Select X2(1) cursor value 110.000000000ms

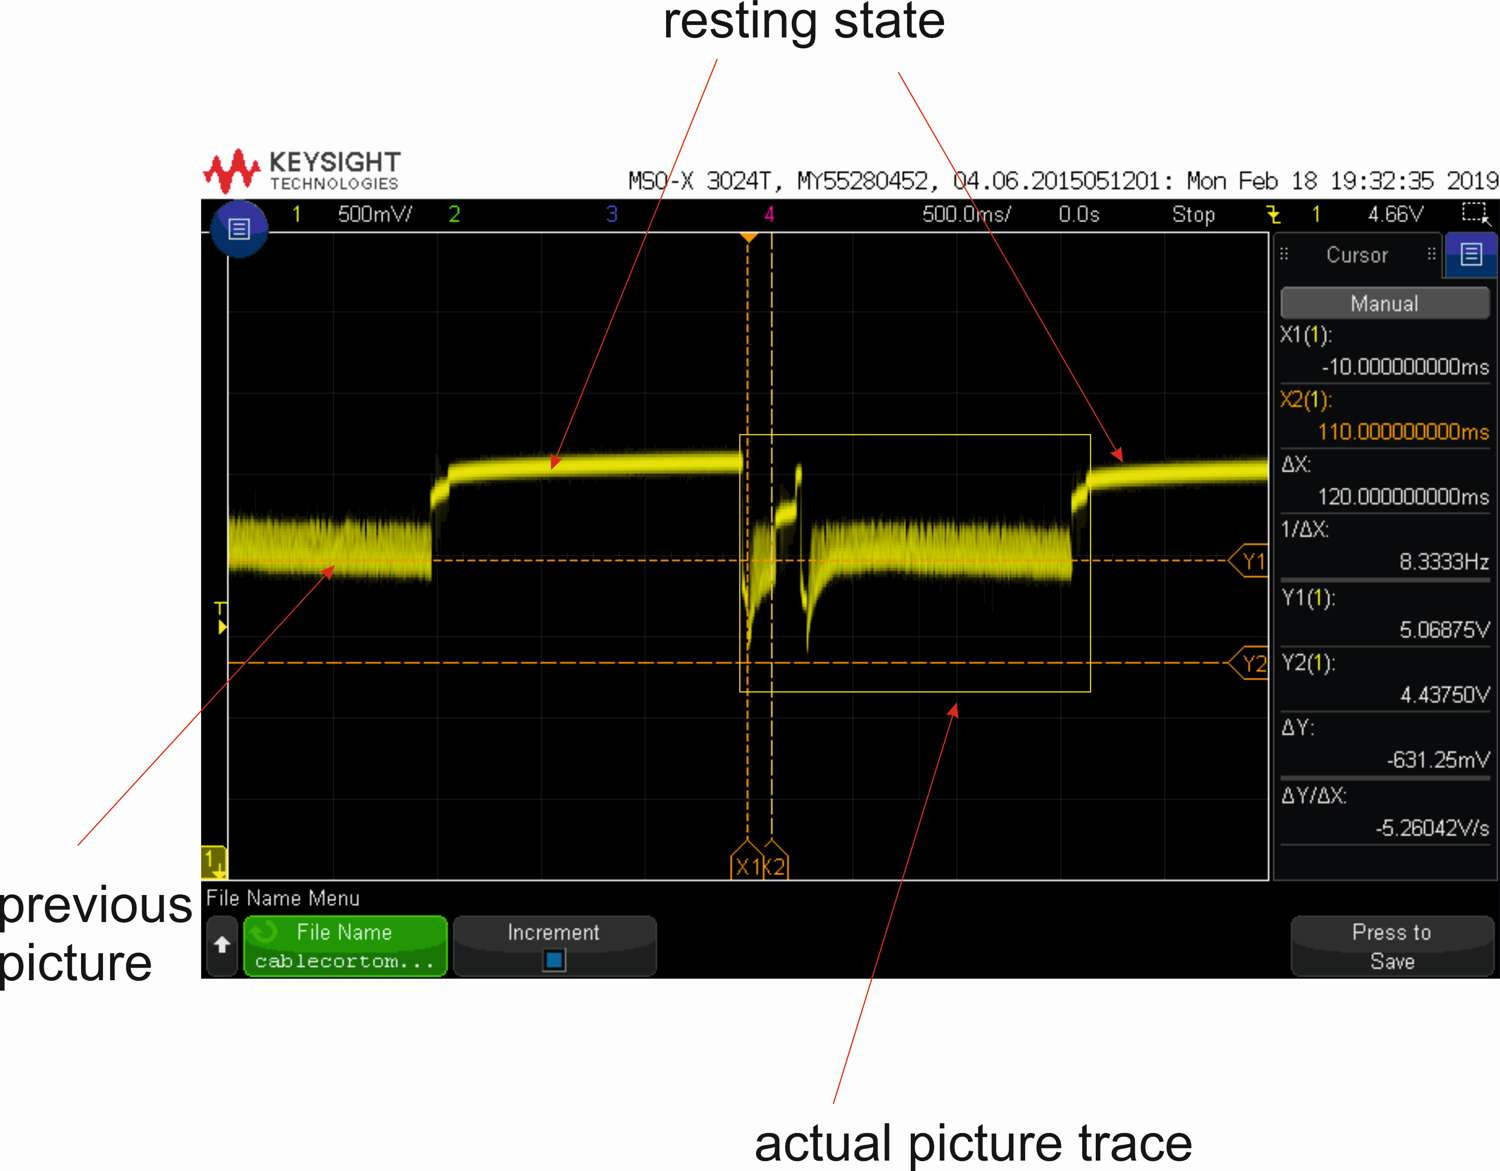point(1403,432)
